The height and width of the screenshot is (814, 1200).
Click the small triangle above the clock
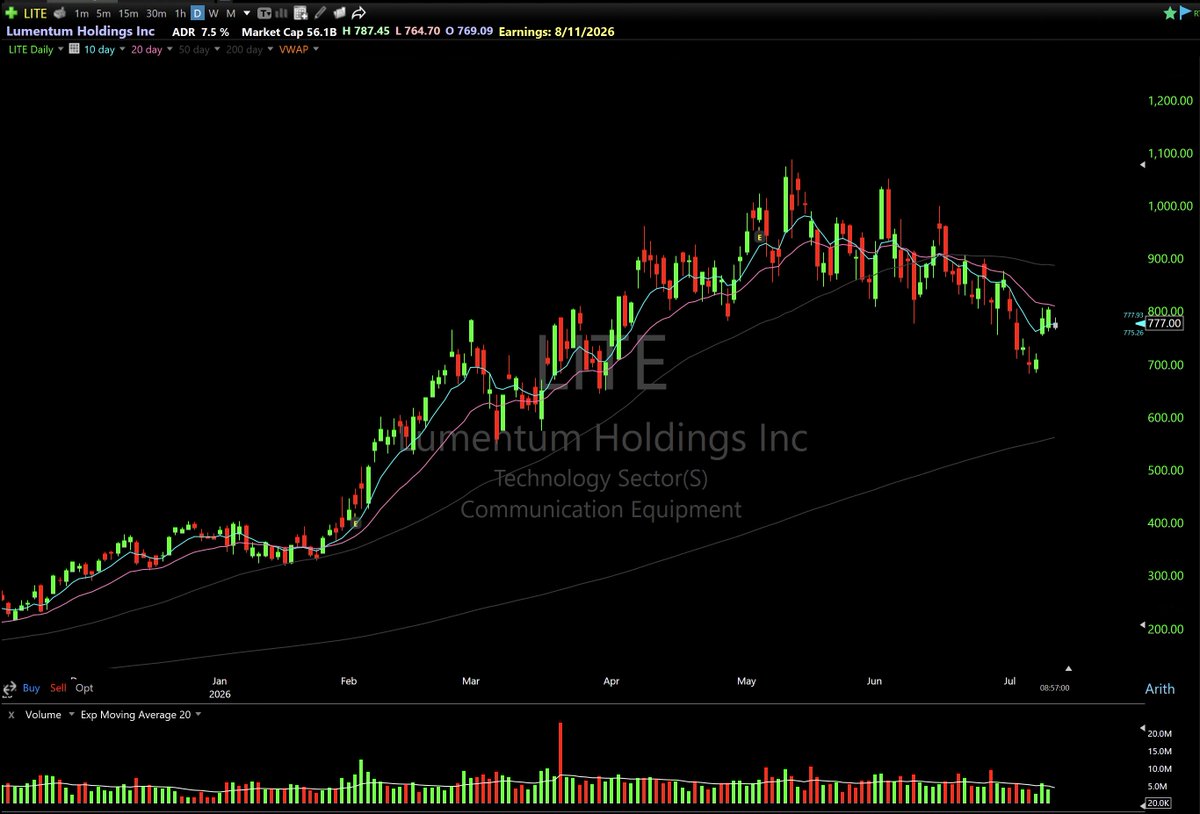[1068, 668]
